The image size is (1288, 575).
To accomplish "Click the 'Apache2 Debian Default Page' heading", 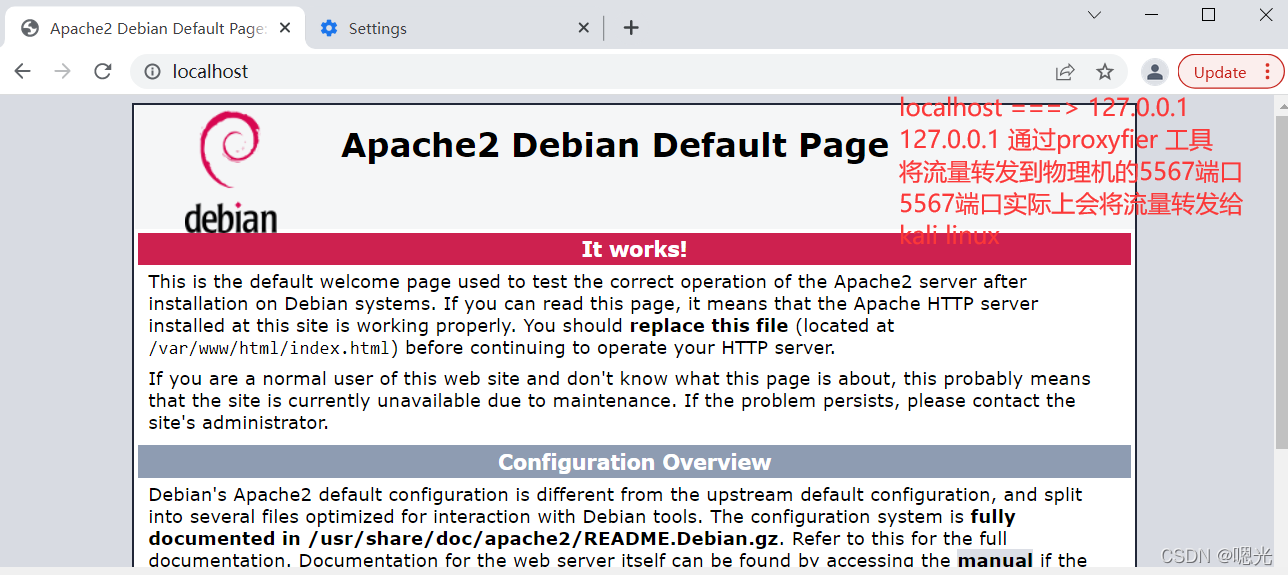I will [614, 146].
